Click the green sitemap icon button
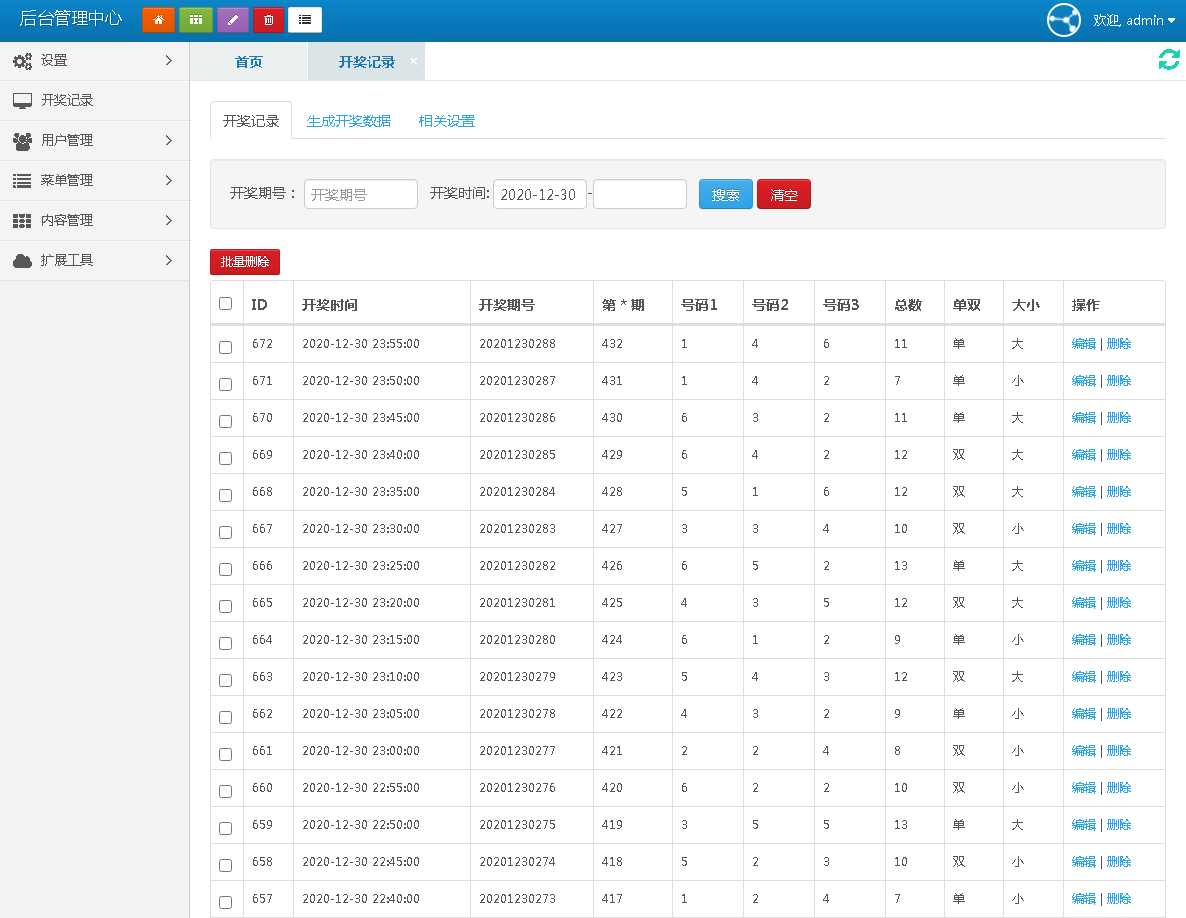 click(x=196, y=20)
